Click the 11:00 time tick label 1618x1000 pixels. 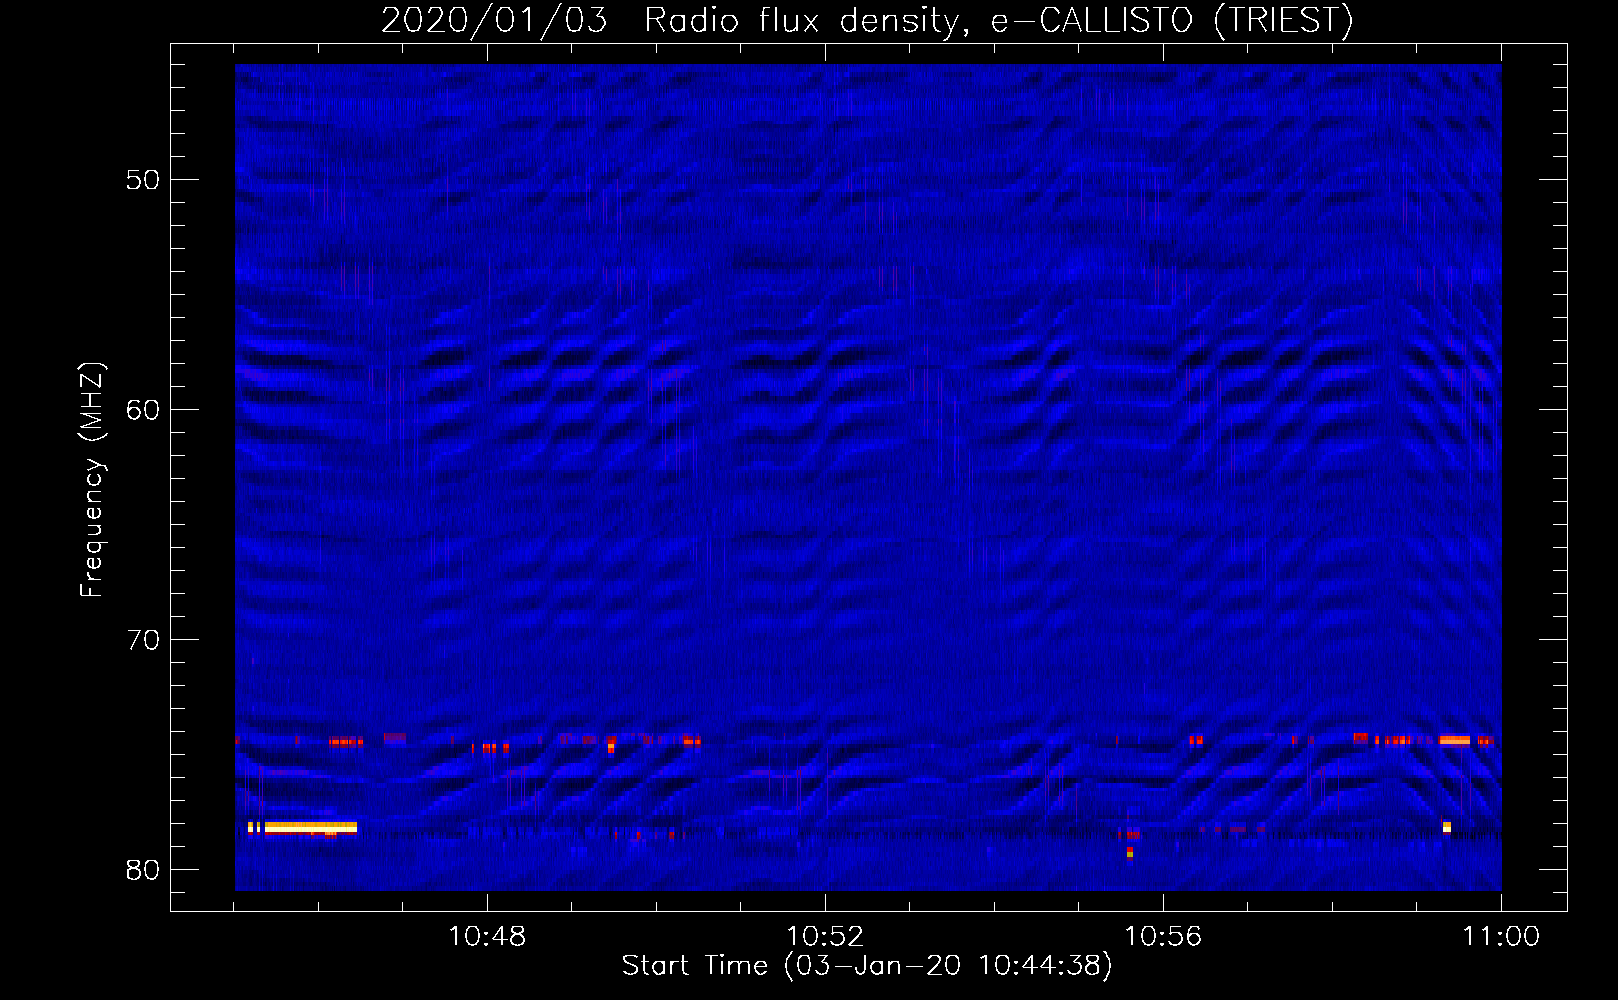tap(1501, 937)
